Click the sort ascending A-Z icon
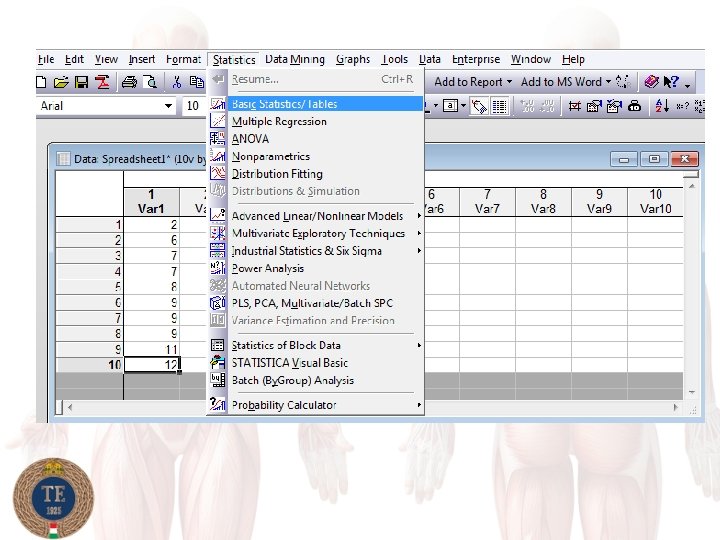Viewport: 720px width, 540px height. pos(662,106)
